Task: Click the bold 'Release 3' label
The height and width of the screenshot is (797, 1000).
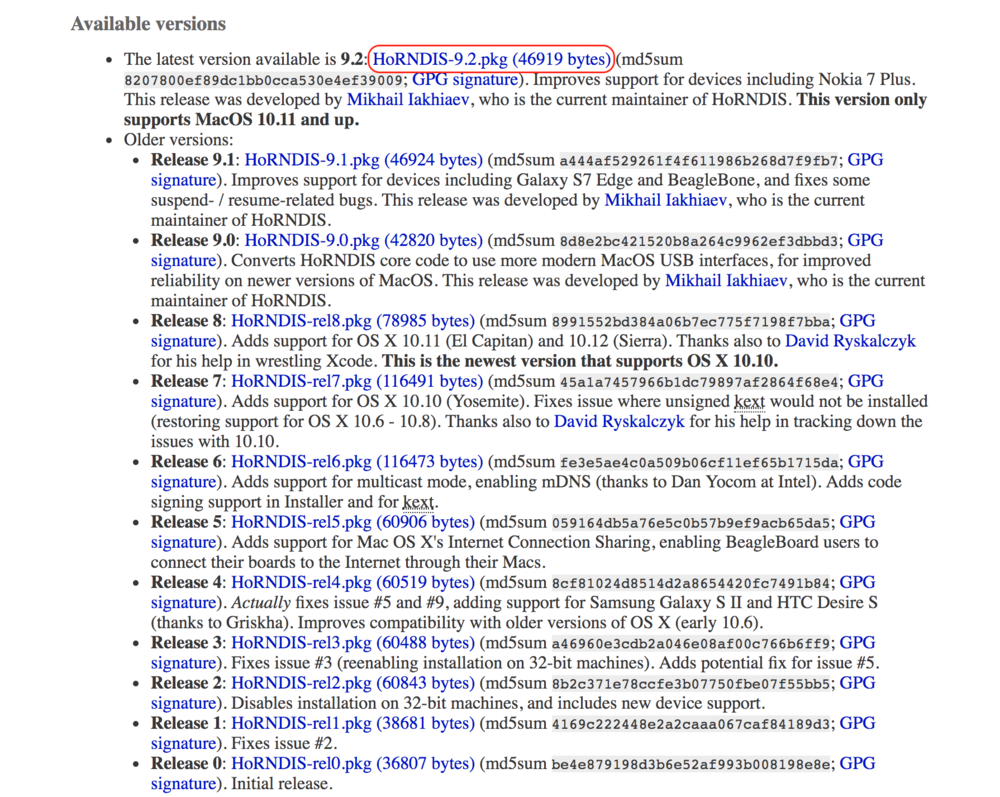Action: 186,643
